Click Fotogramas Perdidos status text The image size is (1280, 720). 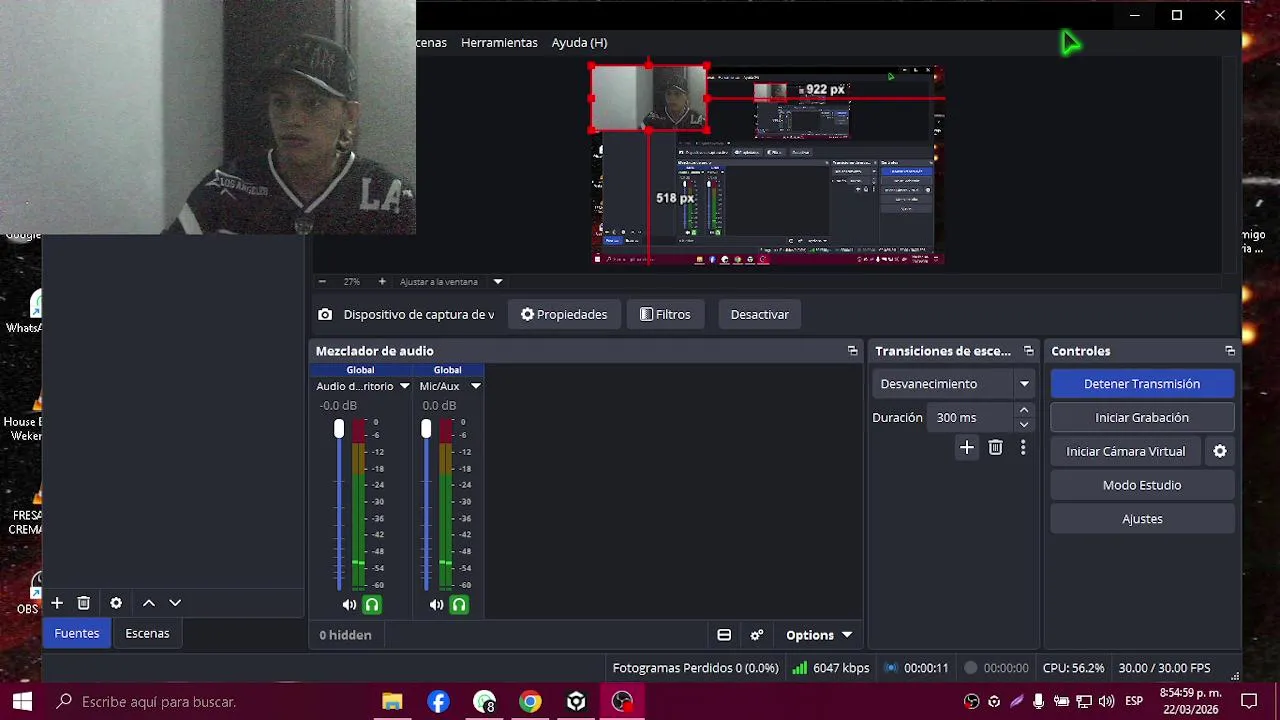[x=695, y=668]
